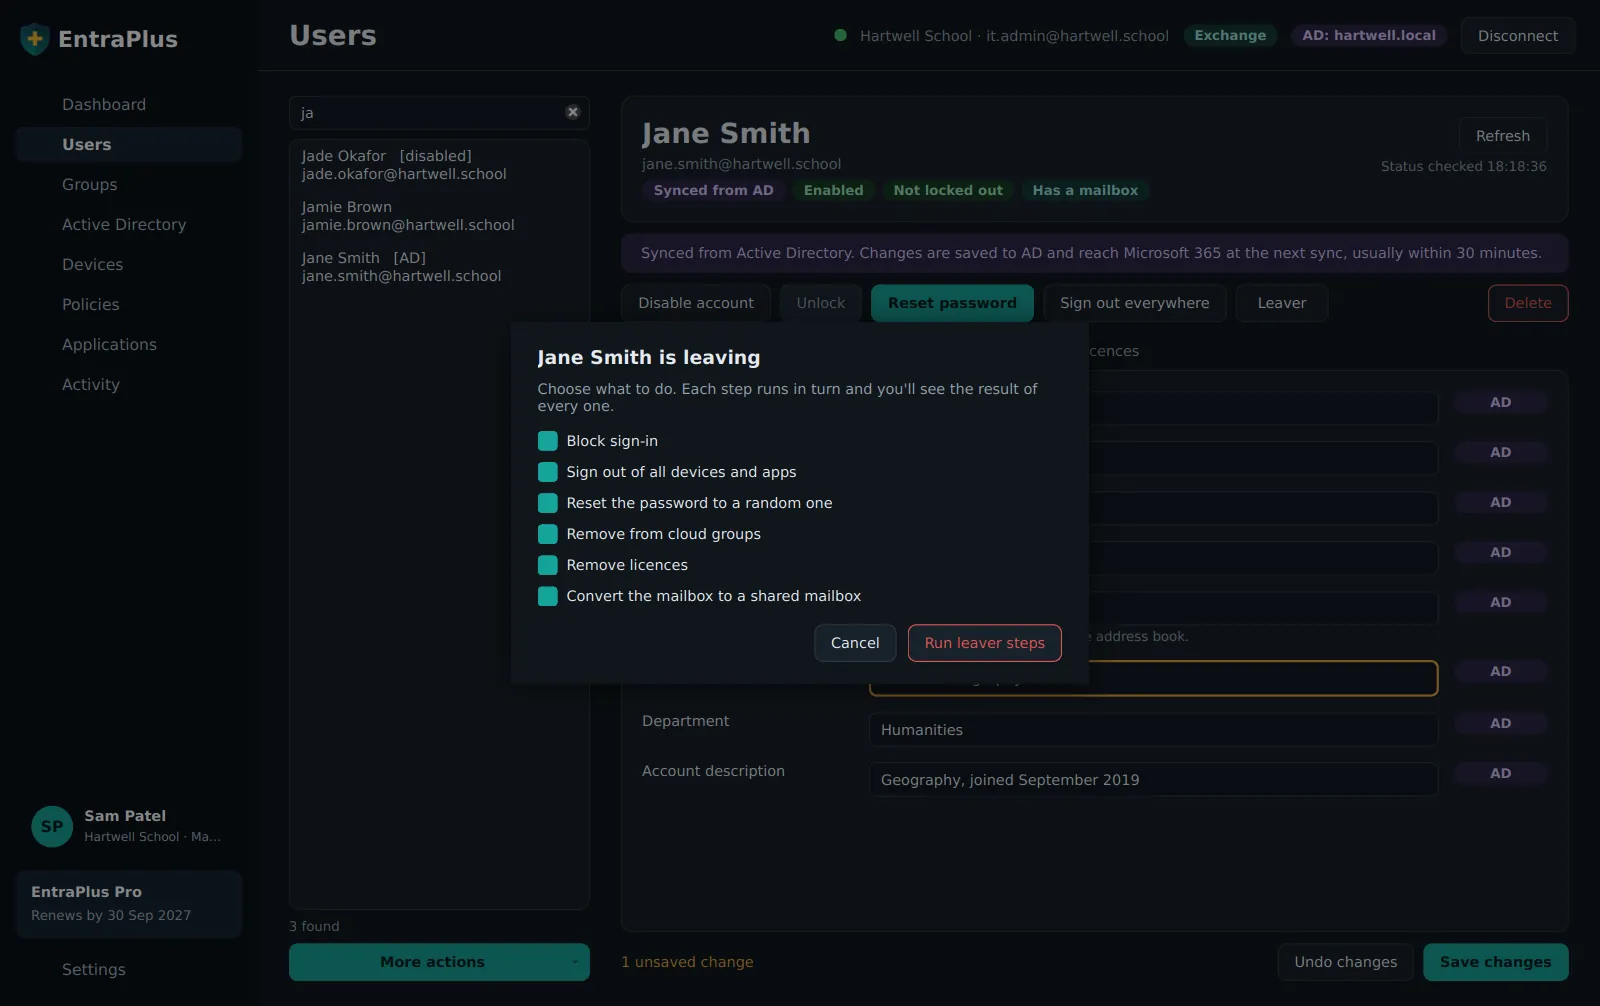
Task: Open the Active Directory page
Action: (x=128, y=225)
